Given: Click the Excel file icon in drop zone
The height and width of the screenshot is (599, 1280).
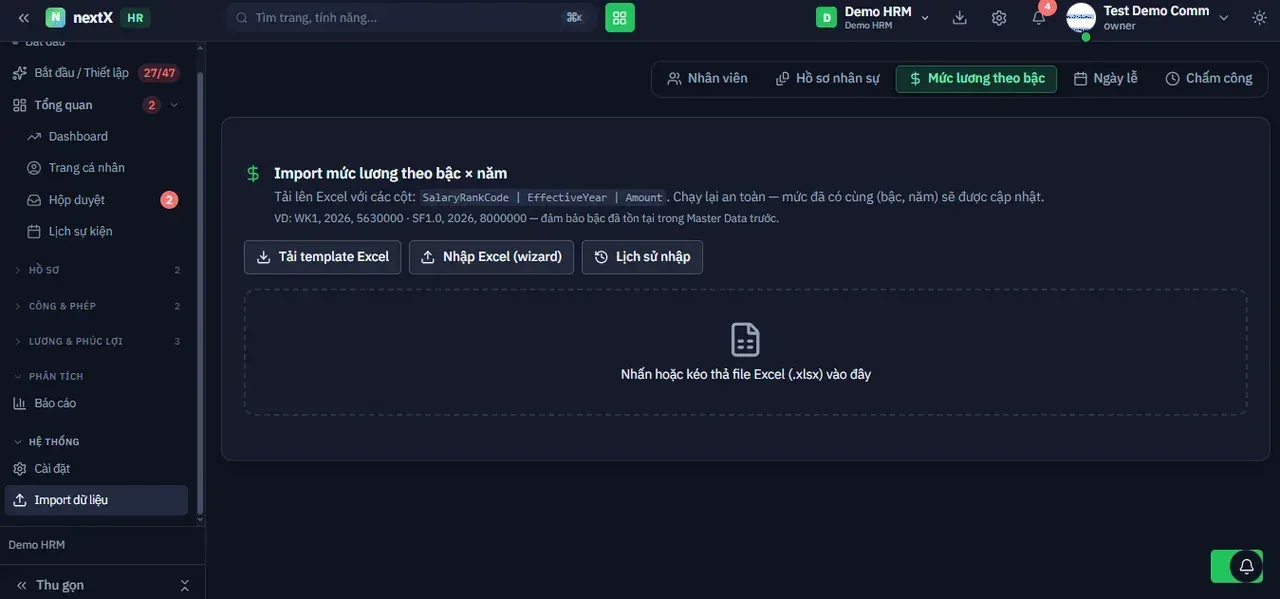Looking at the screenshot, I should [x=745, y=340].
